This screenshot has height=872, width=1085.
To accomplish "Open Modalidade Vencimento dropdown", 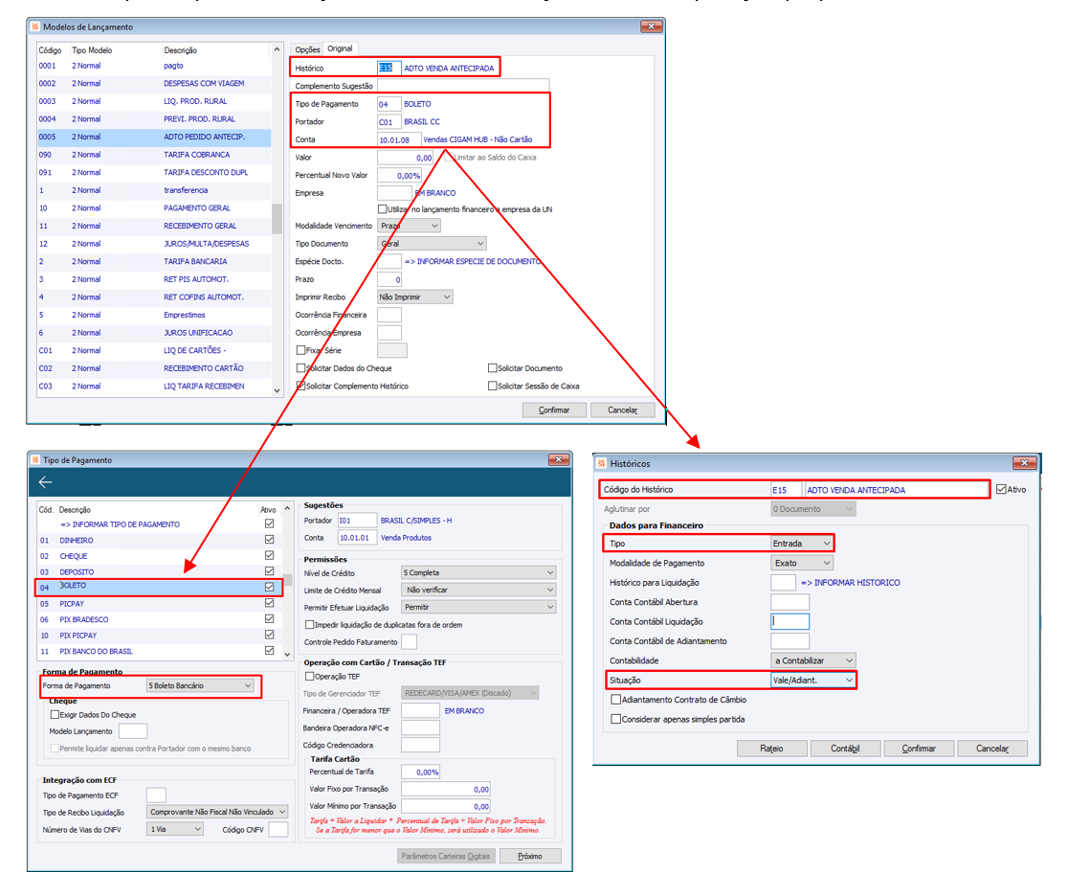I will pyautogui.click(x=409, y=226).
